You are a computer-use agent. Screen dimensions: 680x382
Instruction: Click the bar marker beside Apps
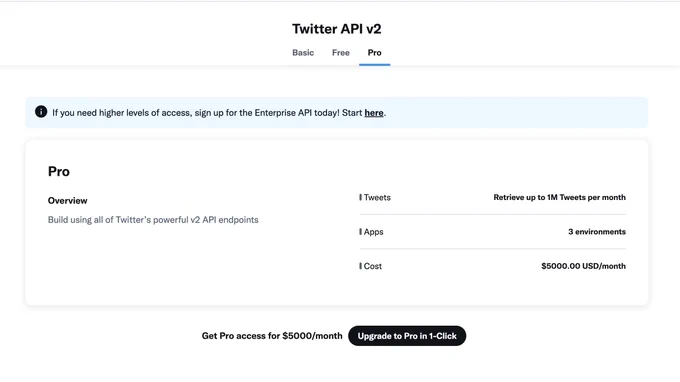click(x=360, y=232)
